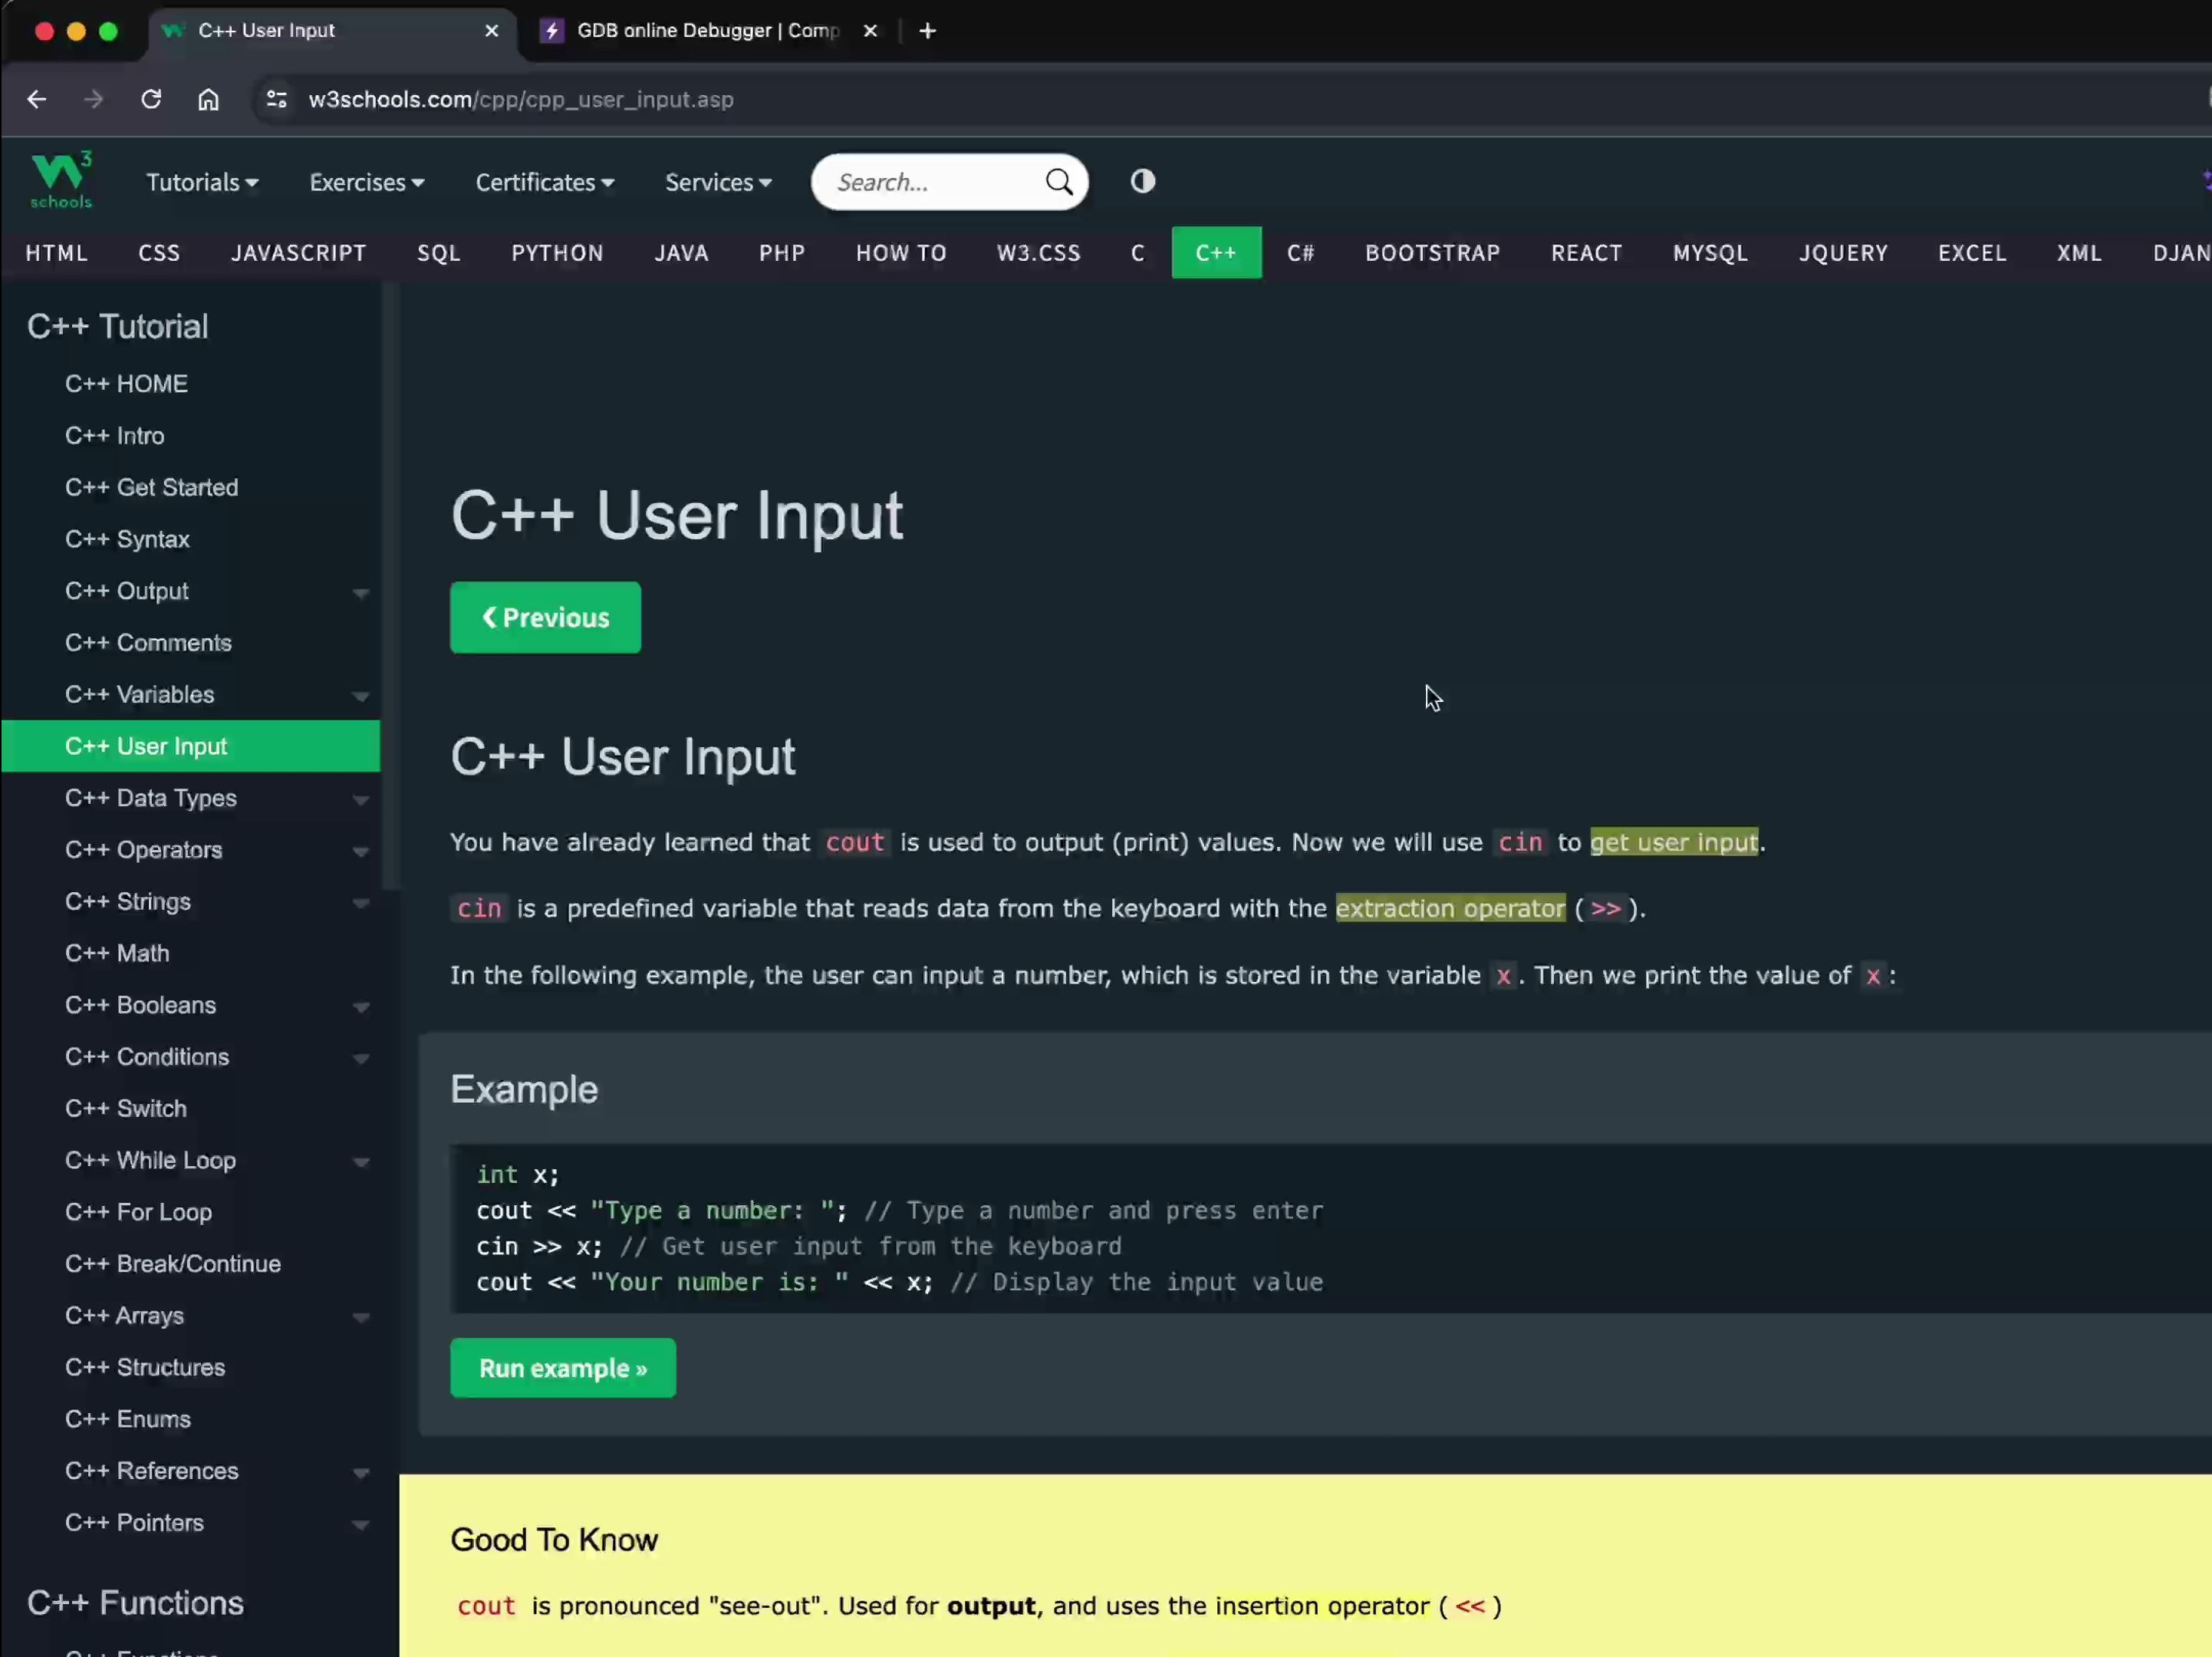This screenshot has width=2212, height=1657.
Task: Click the search magnifier icon
Action: pos(1058,182)
